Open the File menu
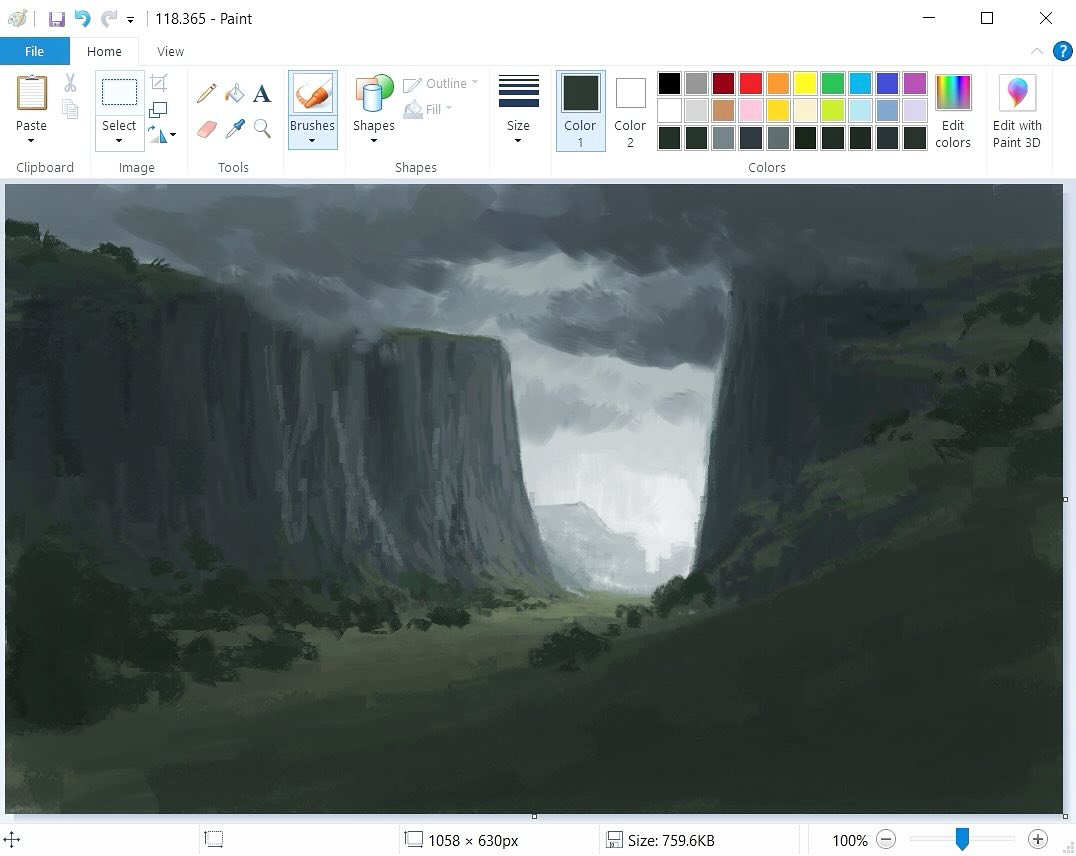 coord(34,51)
